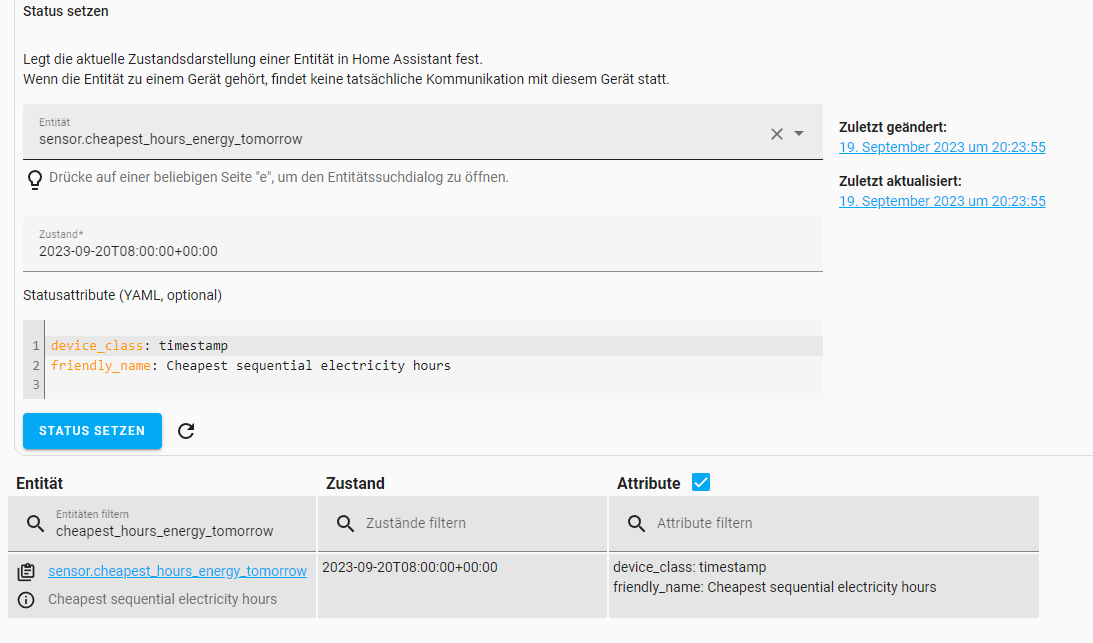The height and width of the screenshot is (643, 1093).
Task: Focus the Entität entity picker field
Action: [x=422, y=133]
